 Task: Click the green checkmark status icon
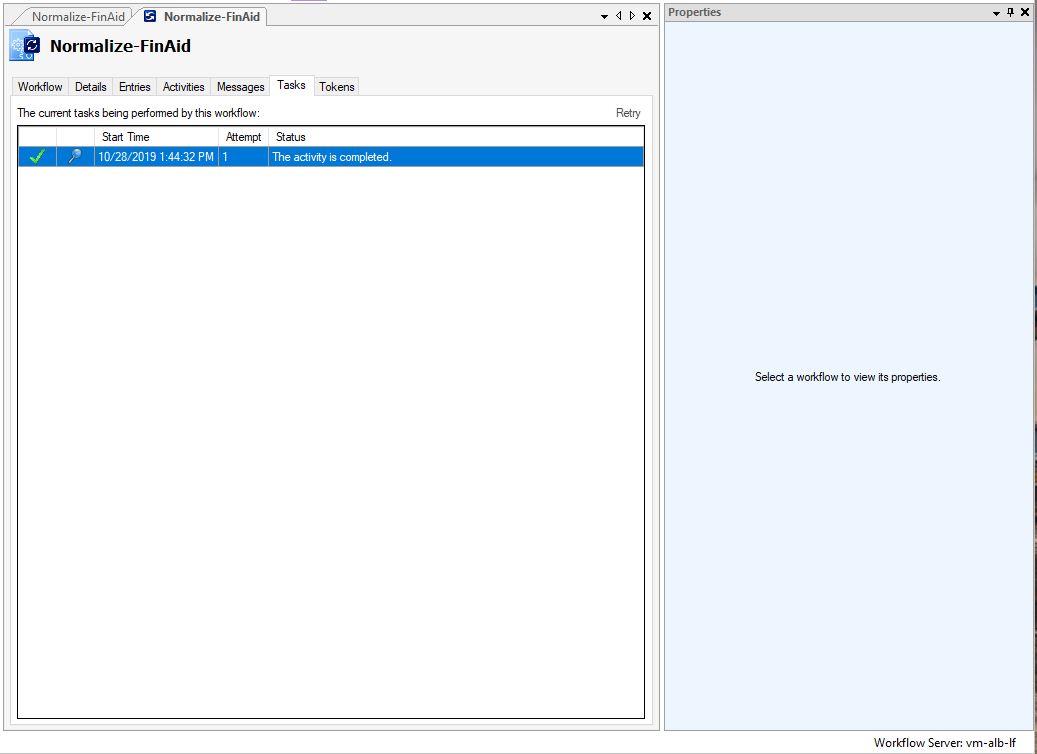click(x=38, y=156)
